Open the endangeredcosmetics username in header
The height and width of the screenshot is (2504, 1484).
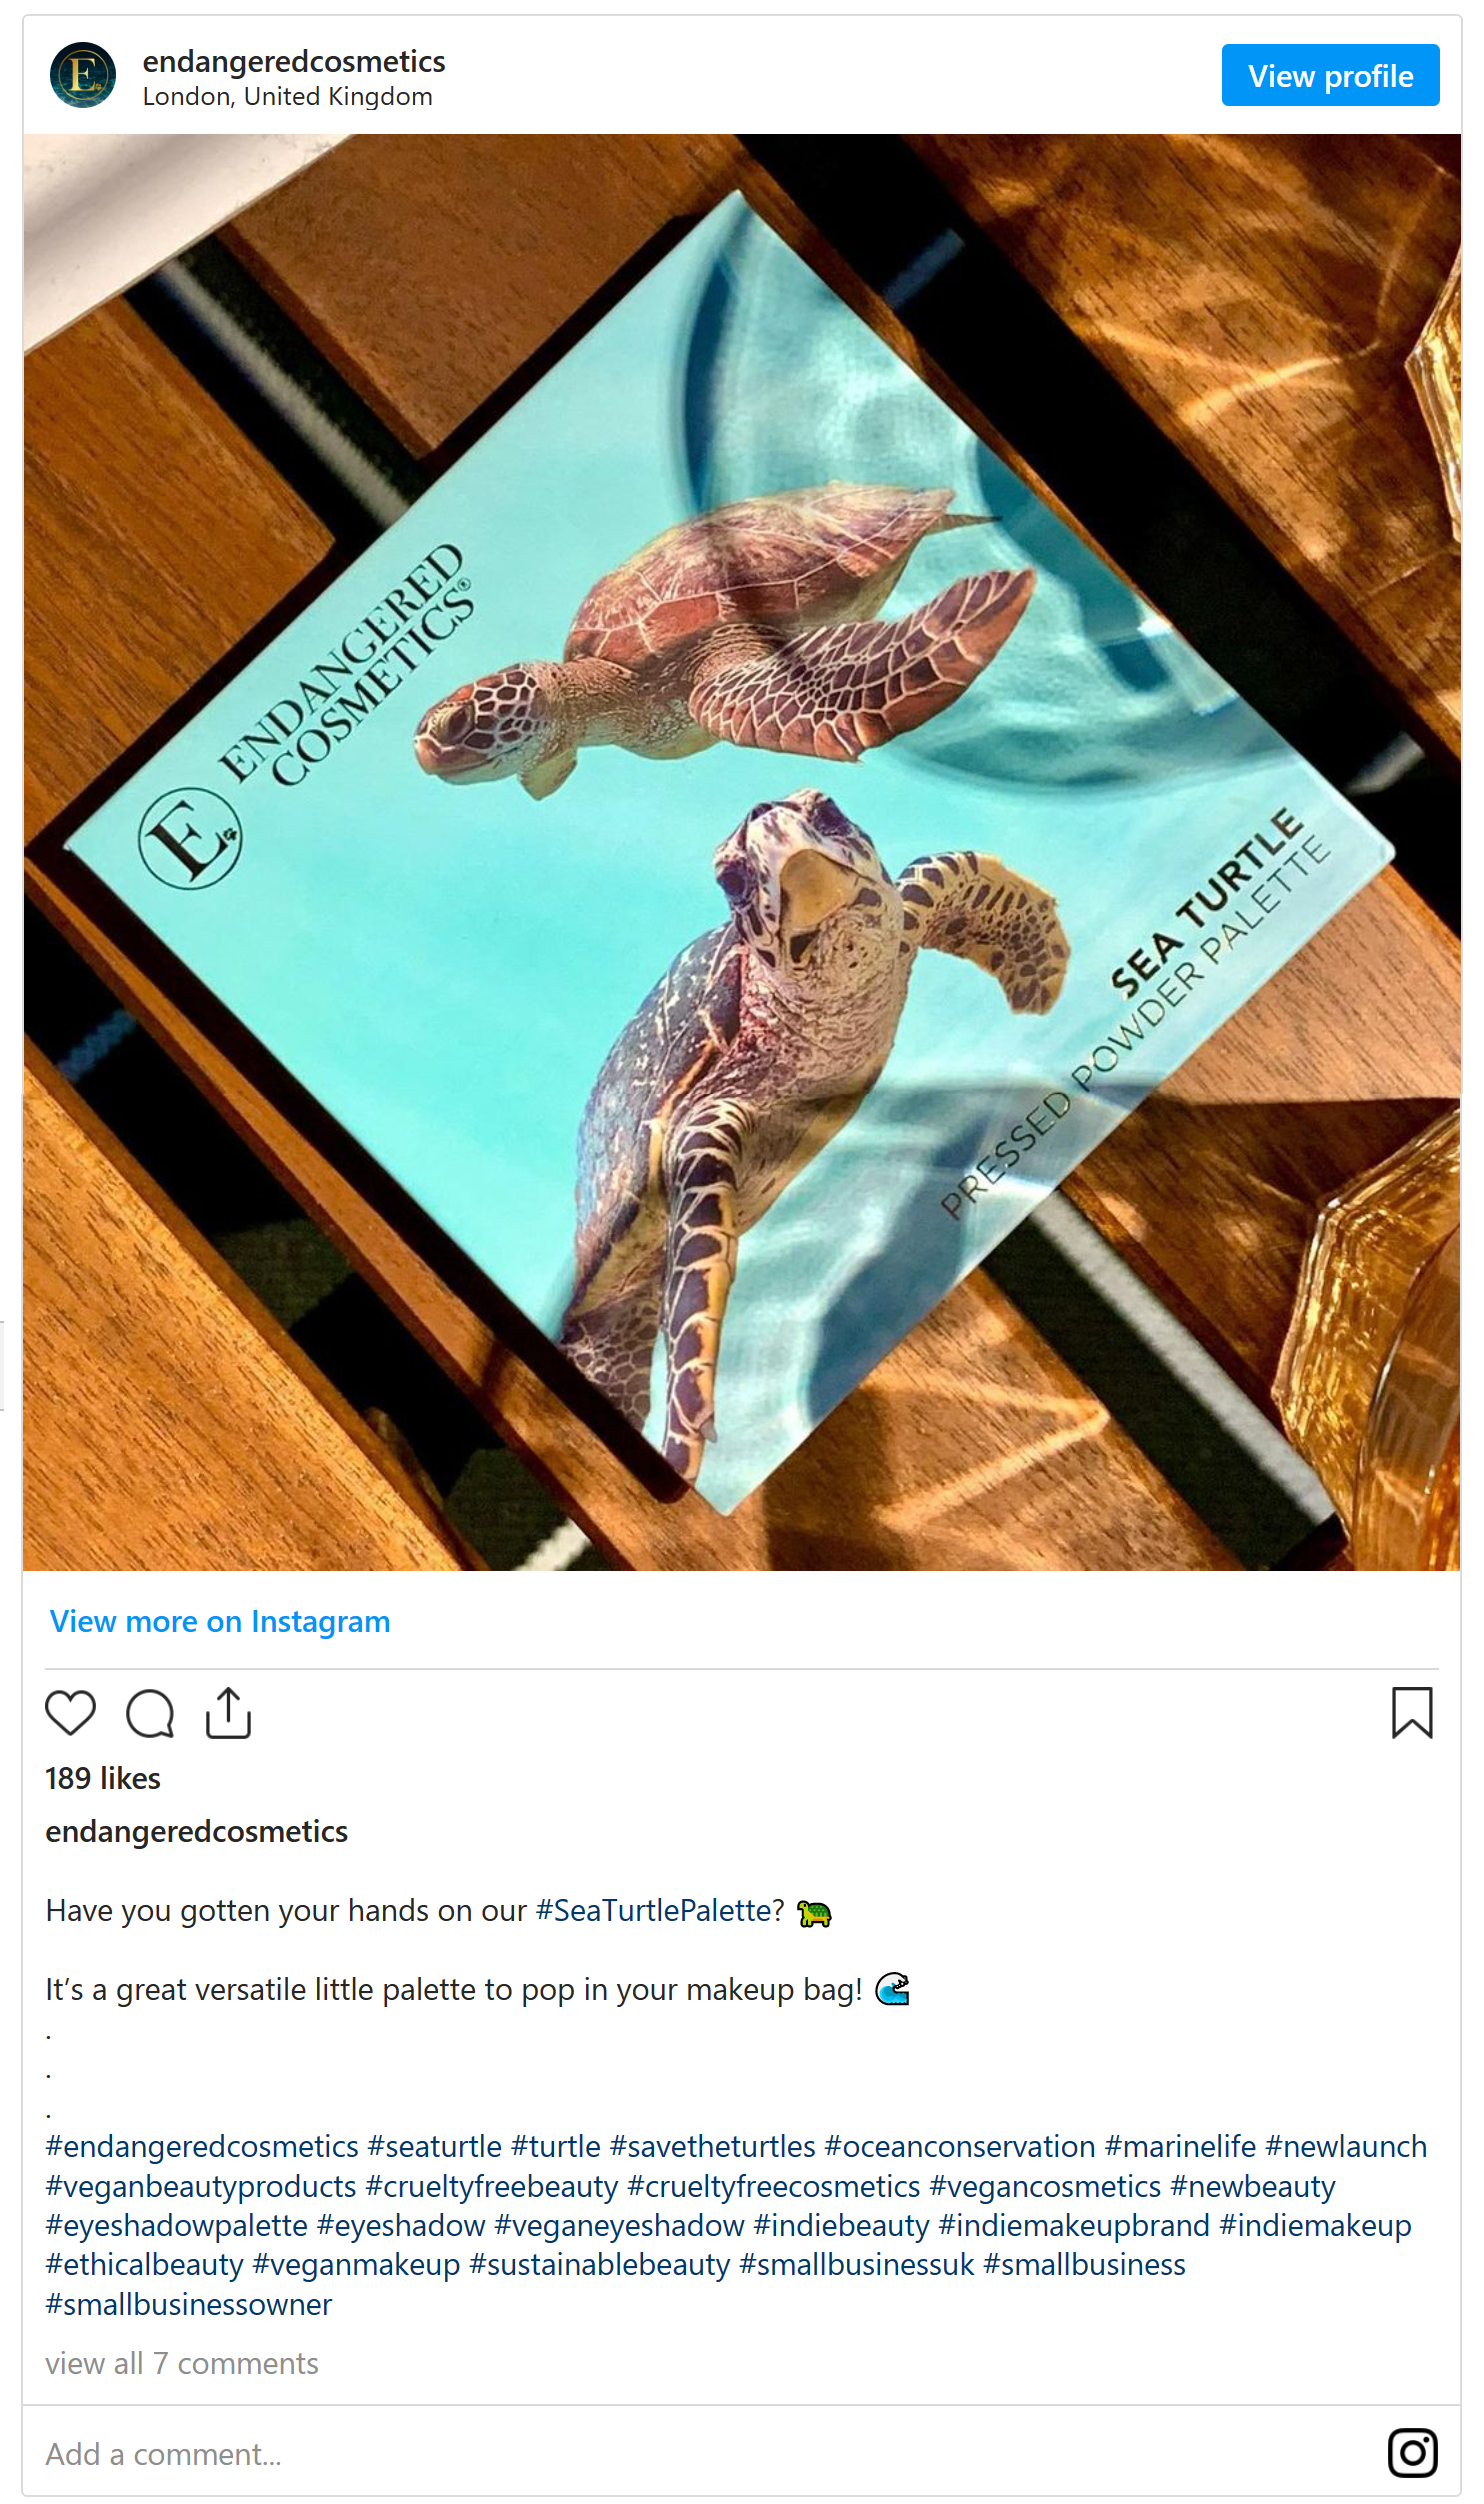[294, 61]
